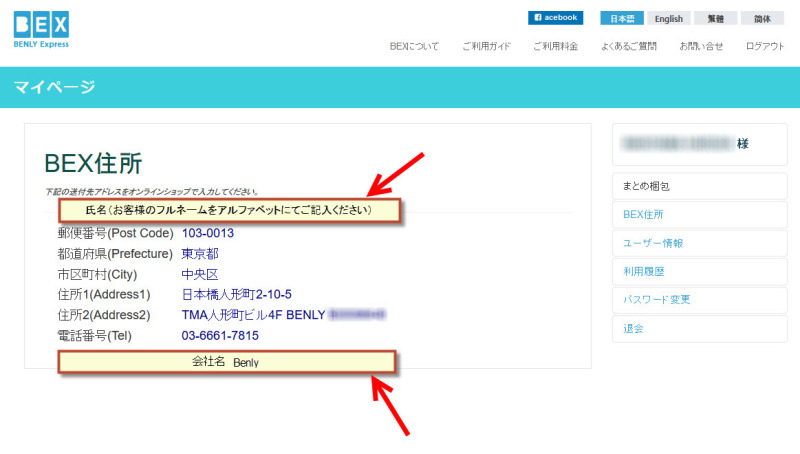Click the 住所1(Address1) label
Image resolution: width=800 pixels, height=454 pixels.
[x=104, y=294]
